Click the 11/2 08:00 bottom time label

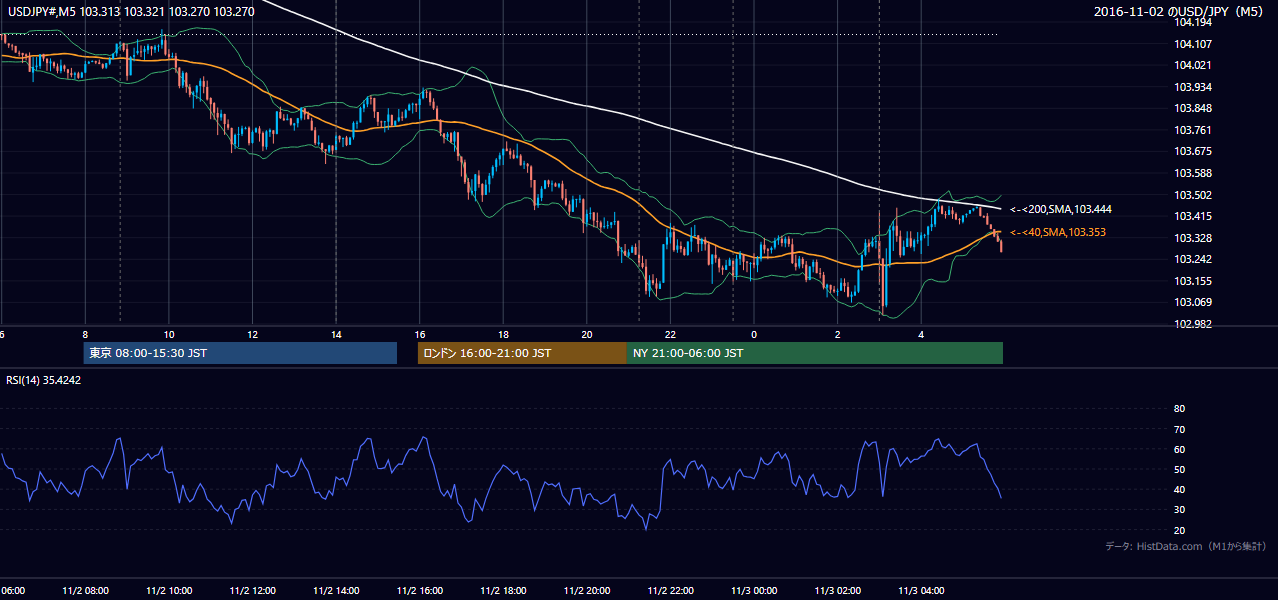(85, 591)
